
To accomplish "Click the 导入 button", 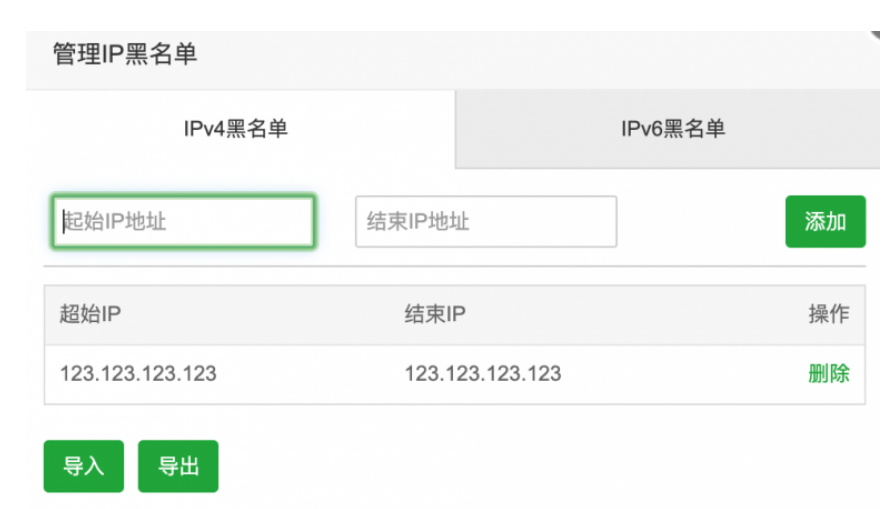I will tap(83, 466).
